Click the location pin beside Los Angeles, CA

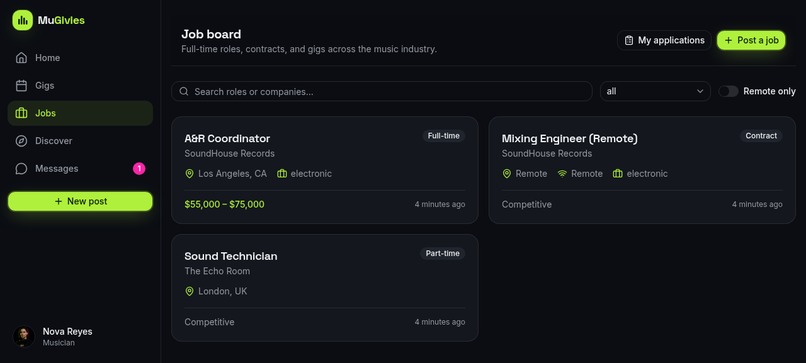point(189,174)
